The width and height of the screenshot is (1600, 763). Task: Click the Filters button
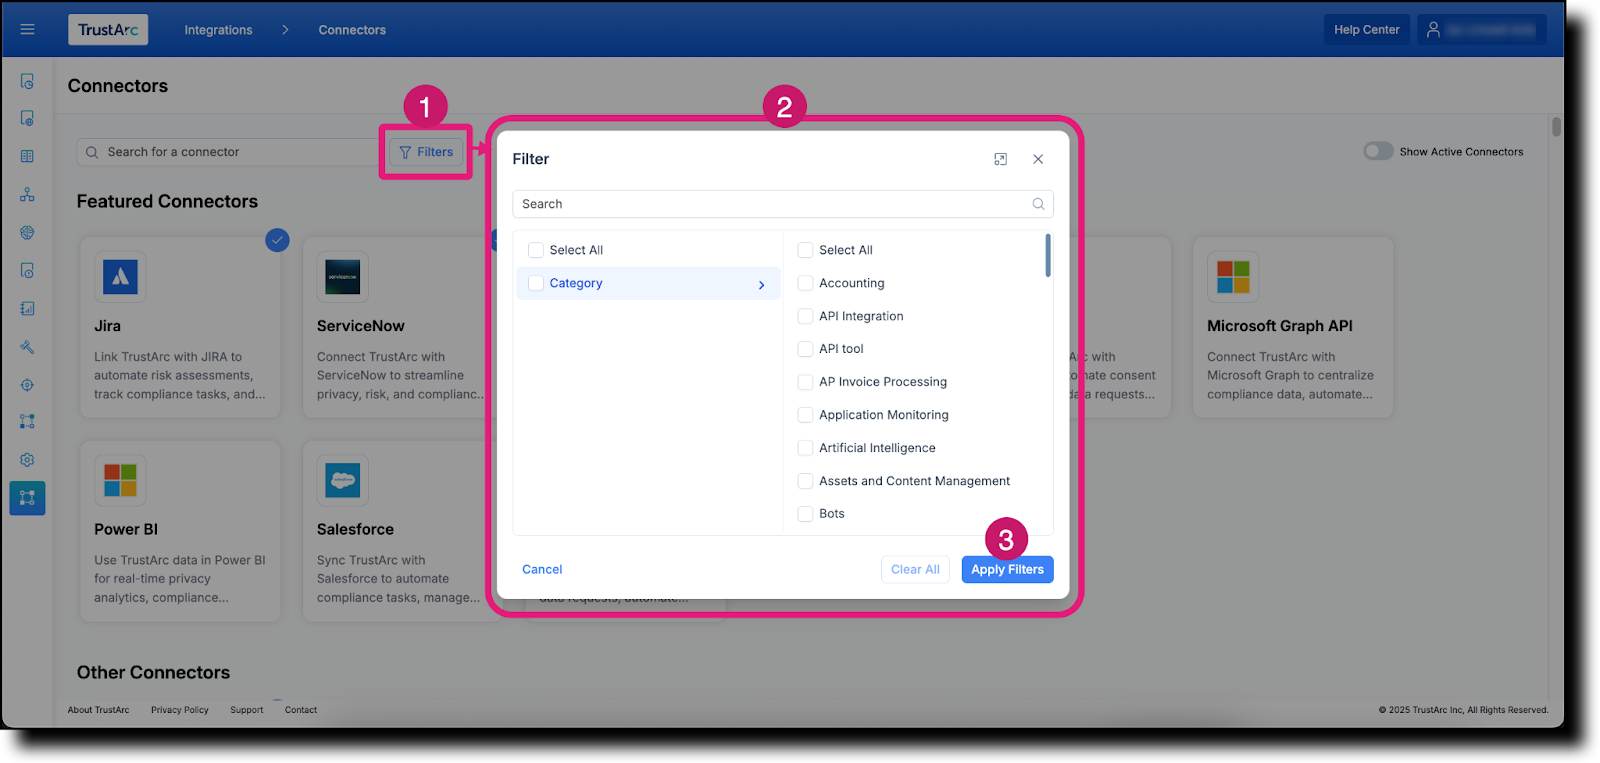426,152
